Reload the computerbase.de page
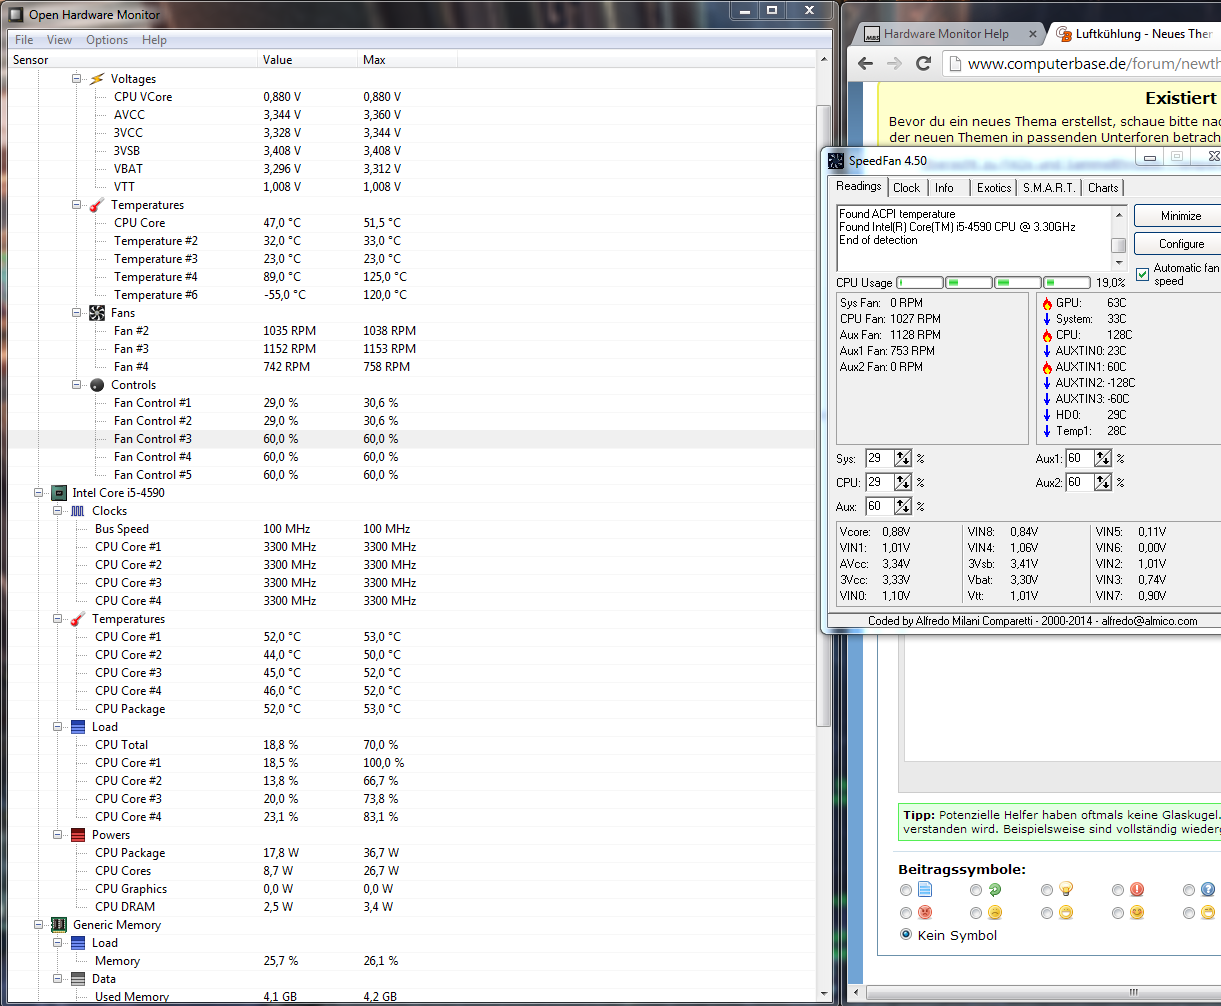Screen dimensions: 1221x1006 click(x=924, y=63)
